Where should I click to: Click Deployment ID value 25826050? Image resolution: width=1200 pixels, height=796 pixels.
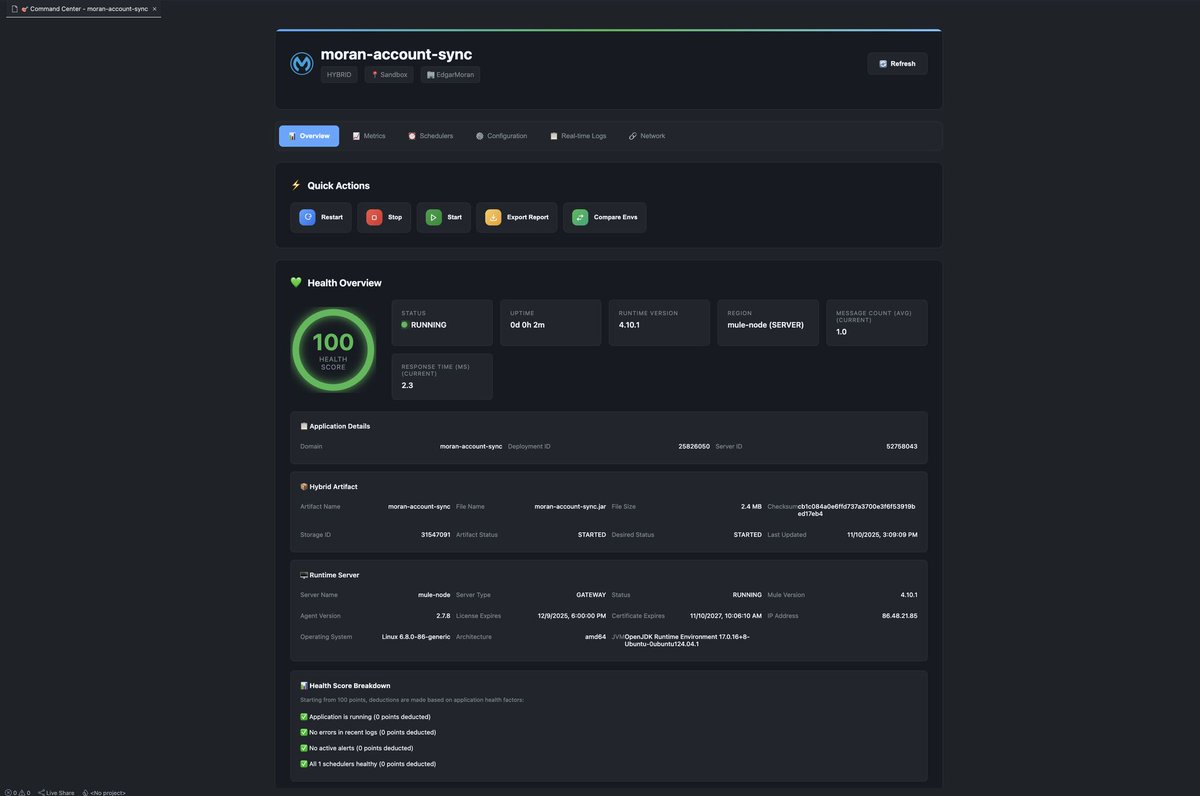pos(694,446)
